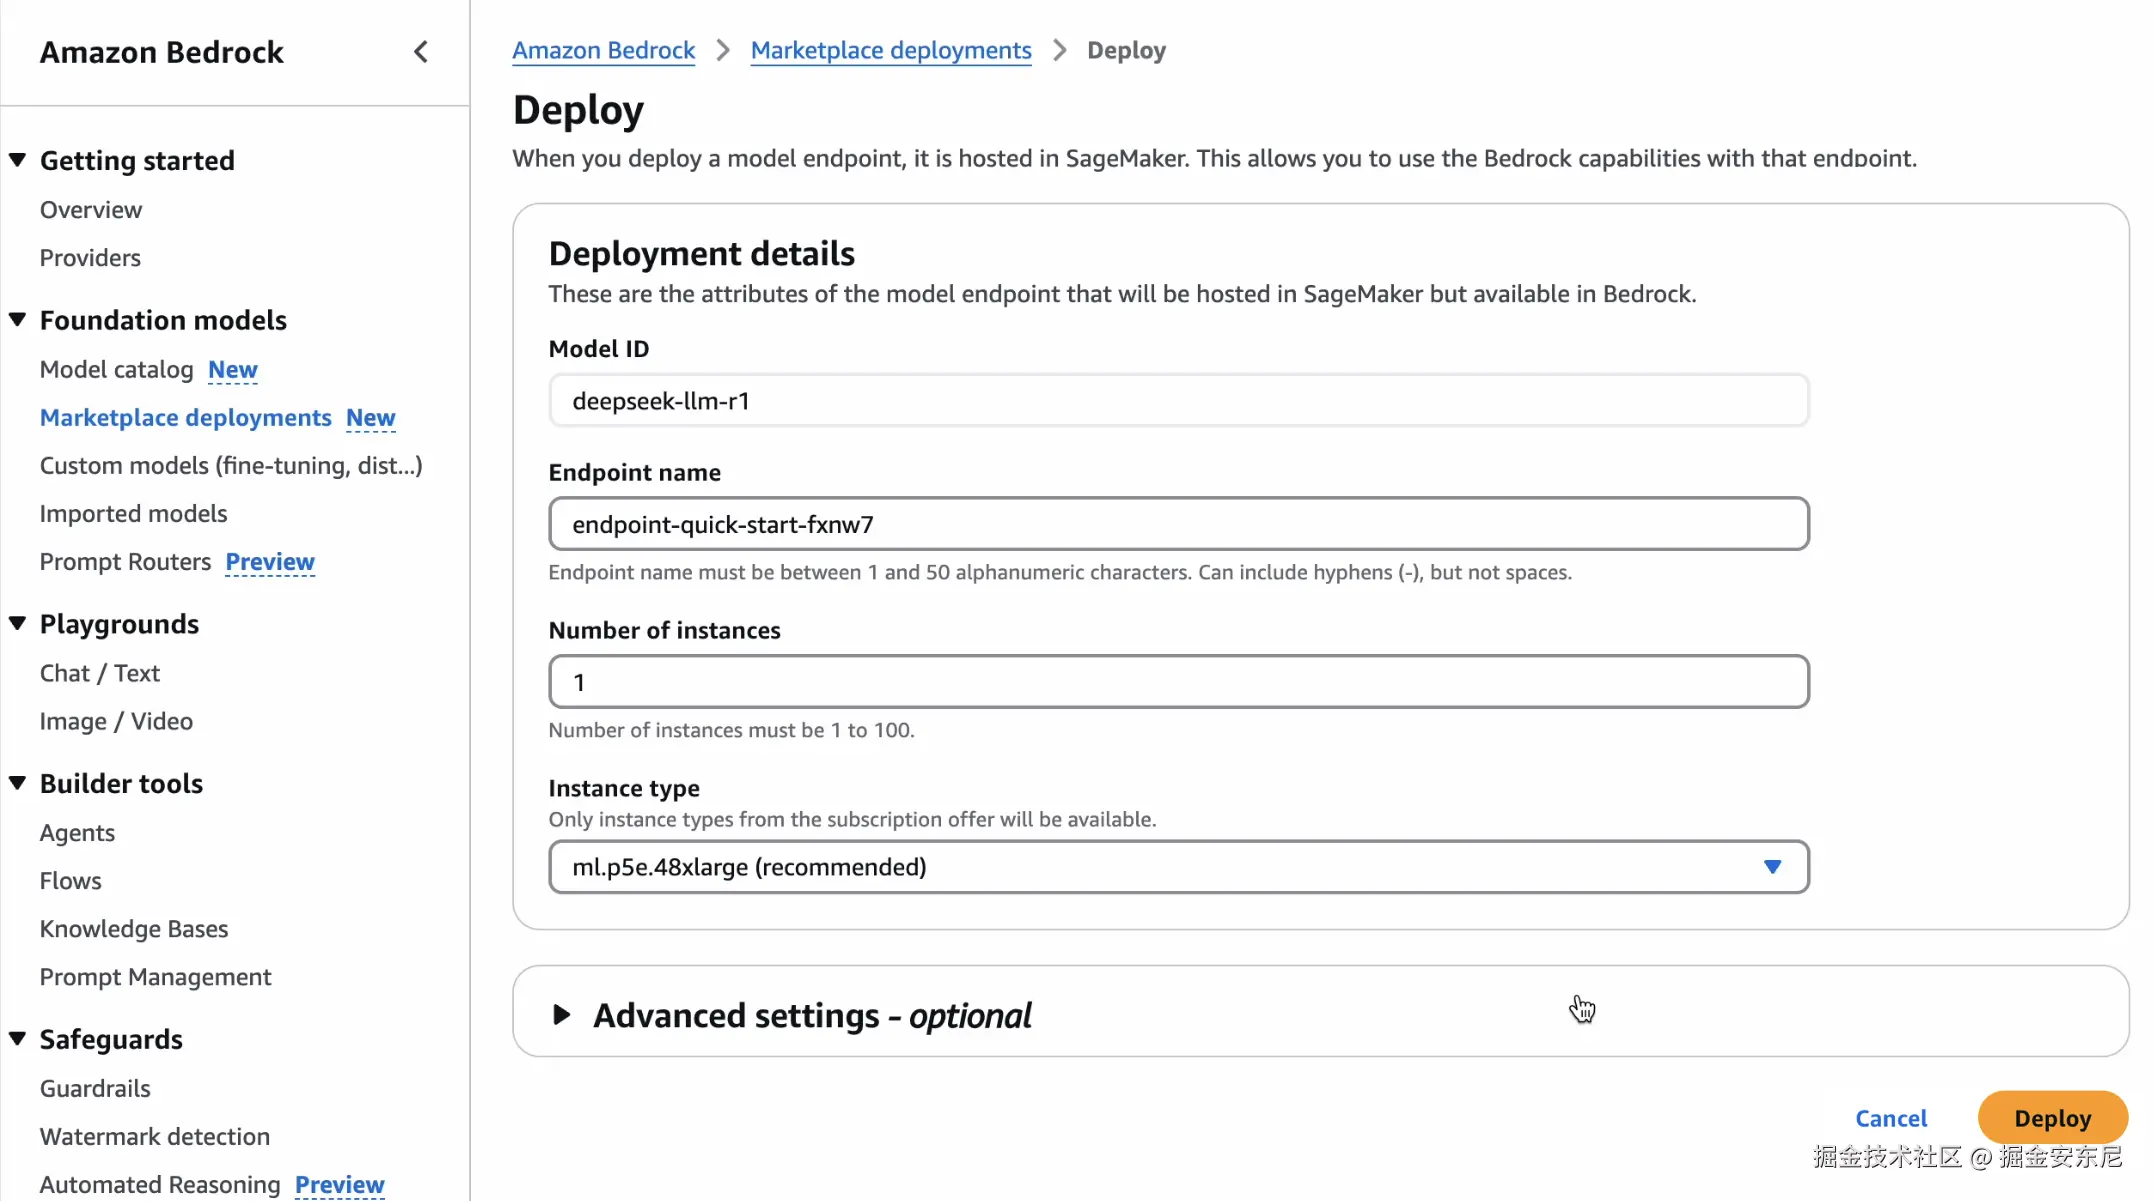
Task: Collapse the Amazon Bedrock sidebar panel
Action: (x=421, y=52)
